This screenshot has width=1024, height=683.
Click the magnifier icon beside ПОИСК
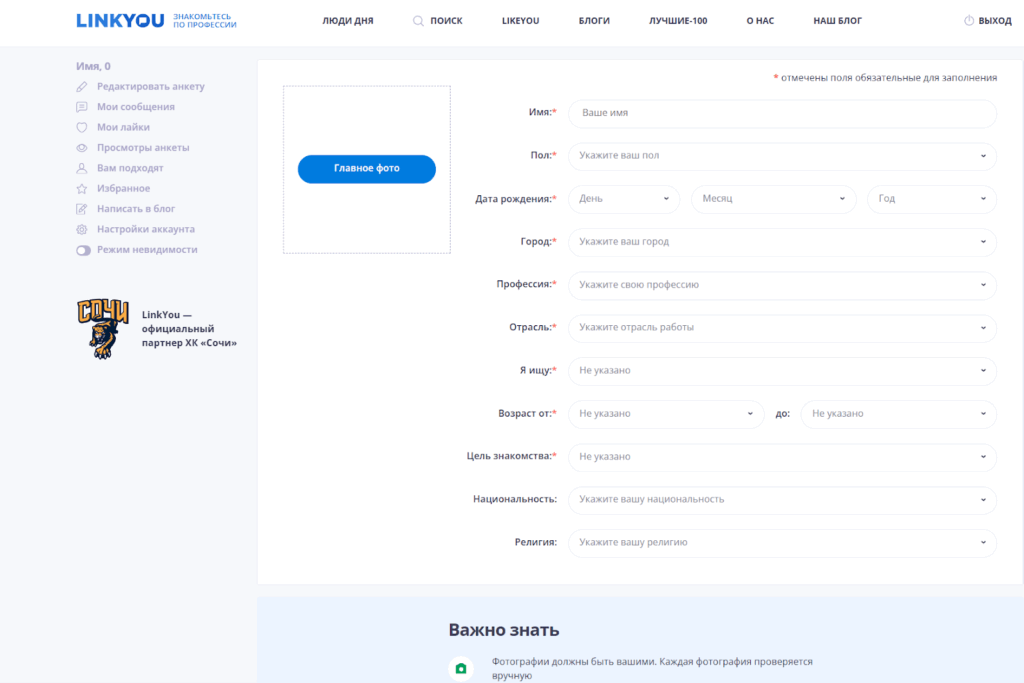pyautogui.click(x=418, y=21)
